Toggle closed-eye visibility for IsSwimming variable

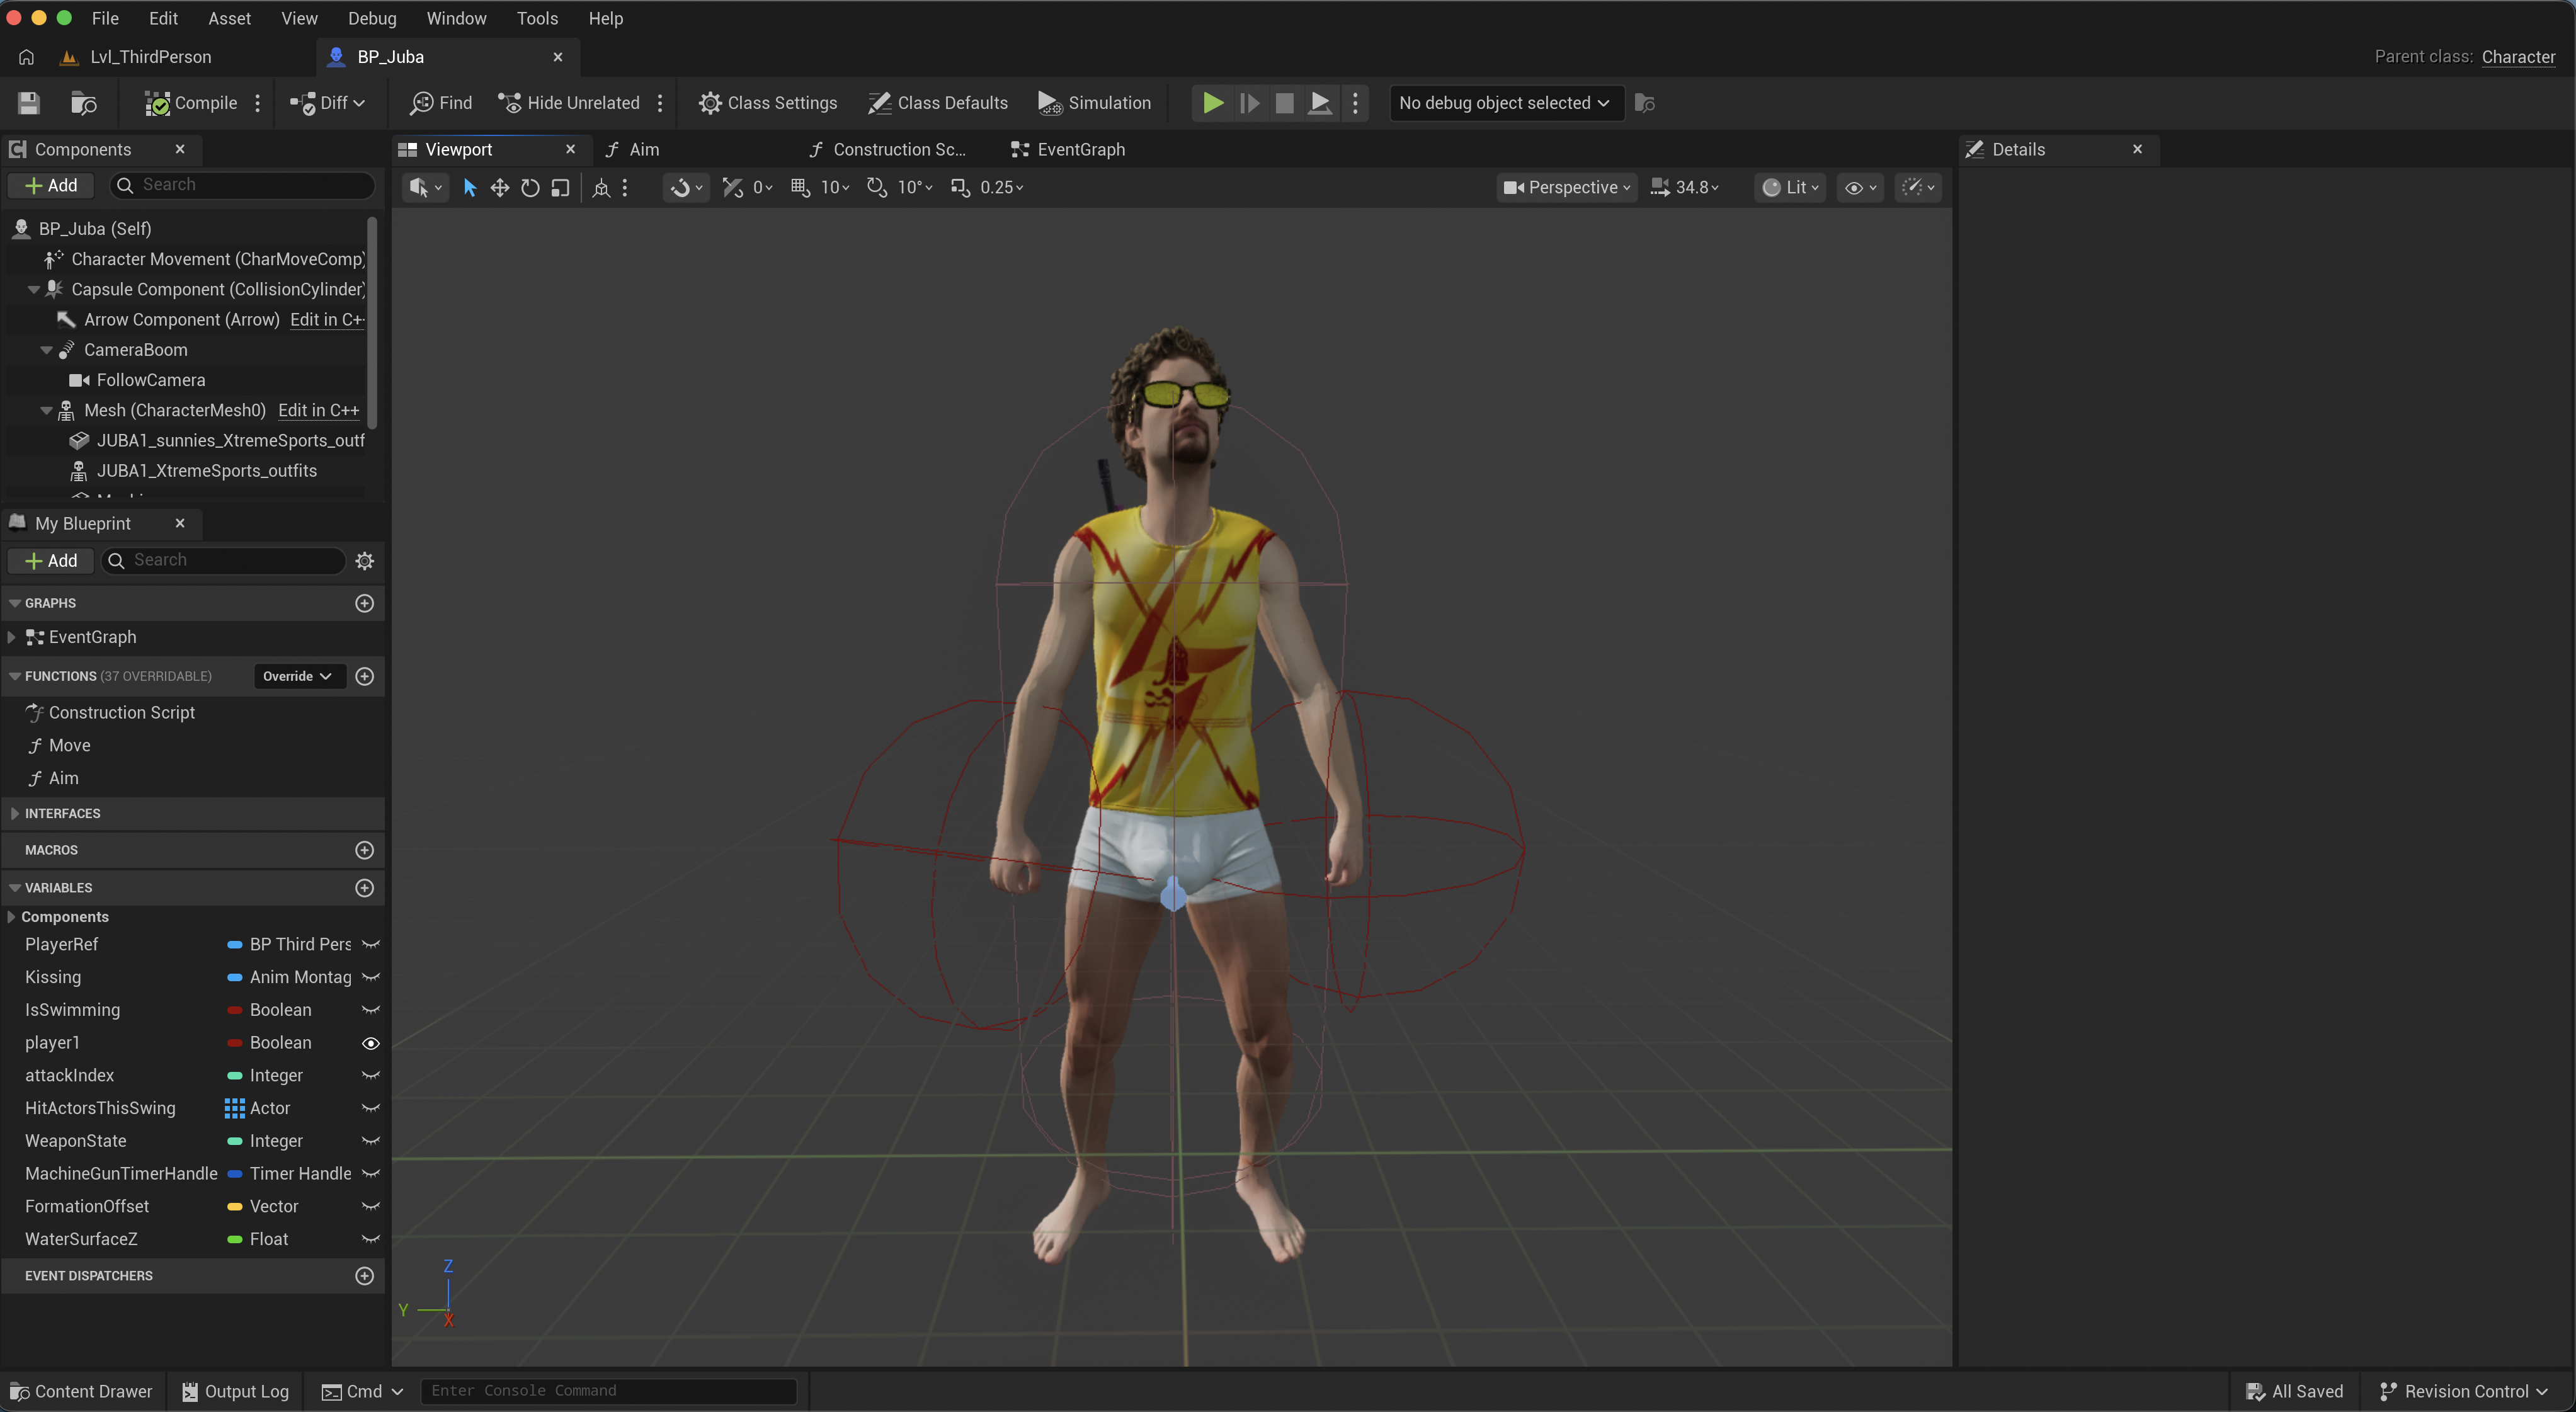(x=370, y=1010)
